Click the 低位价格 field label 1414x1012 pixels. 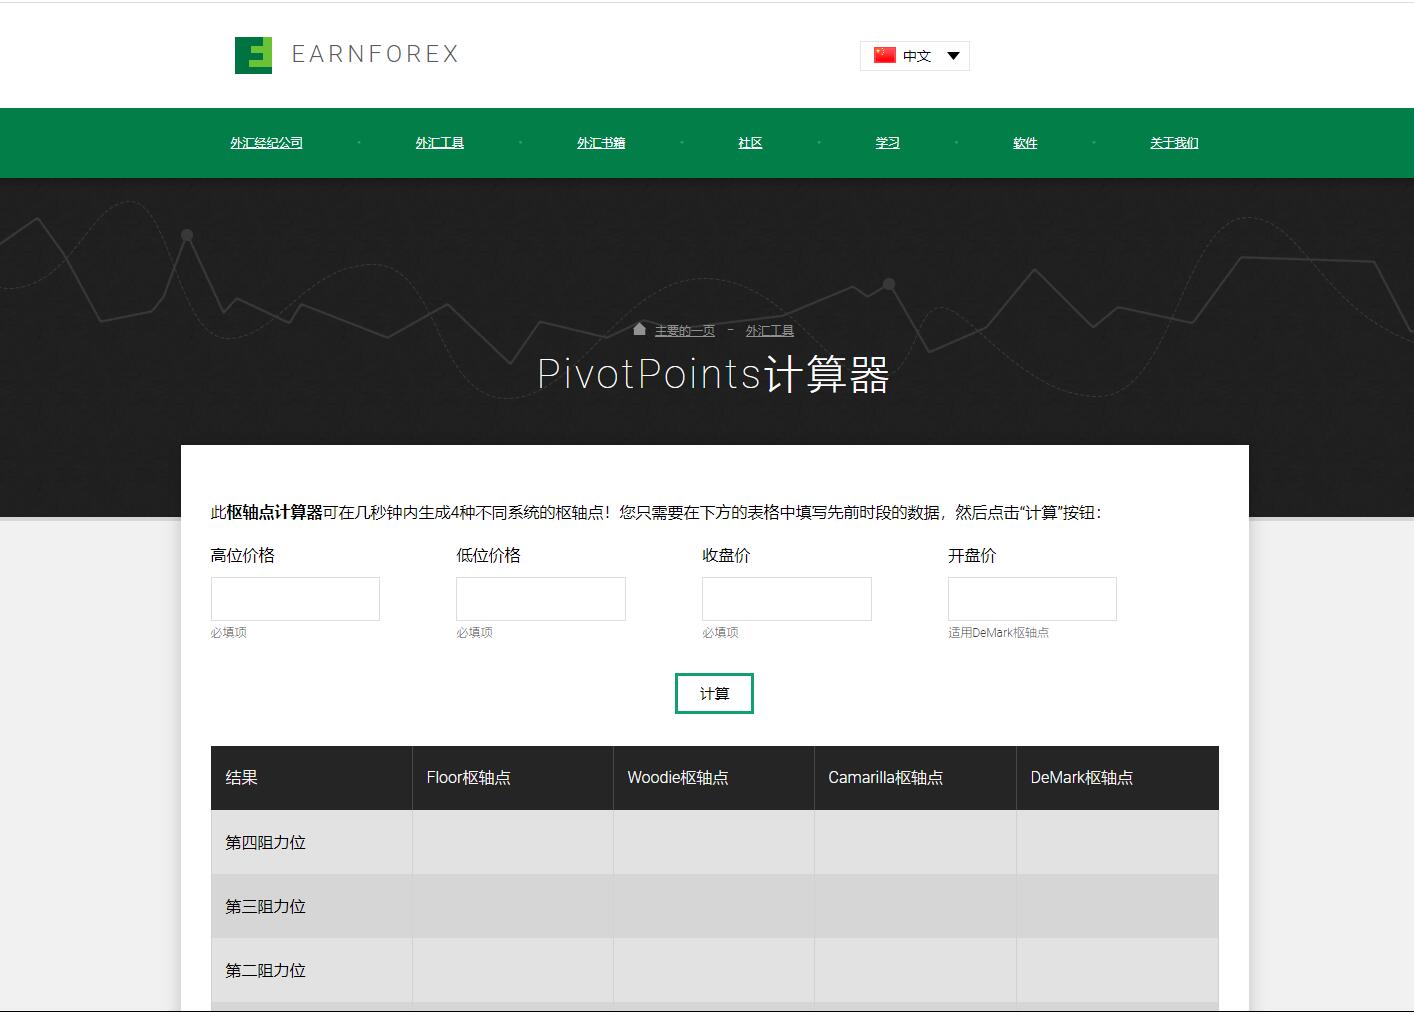coord(489,556)
